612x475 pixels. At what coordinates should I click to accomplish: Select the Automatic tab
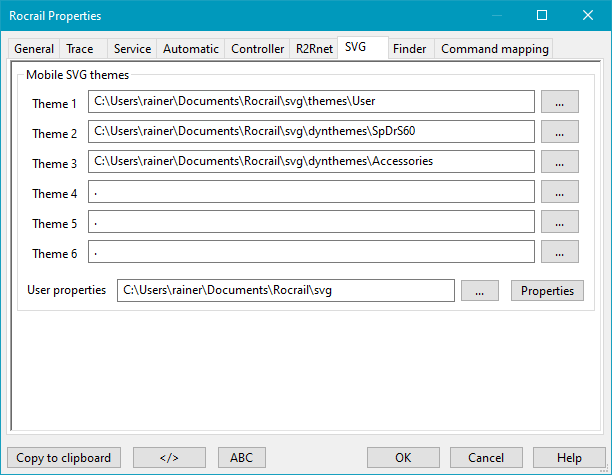(x=190, y=49)
